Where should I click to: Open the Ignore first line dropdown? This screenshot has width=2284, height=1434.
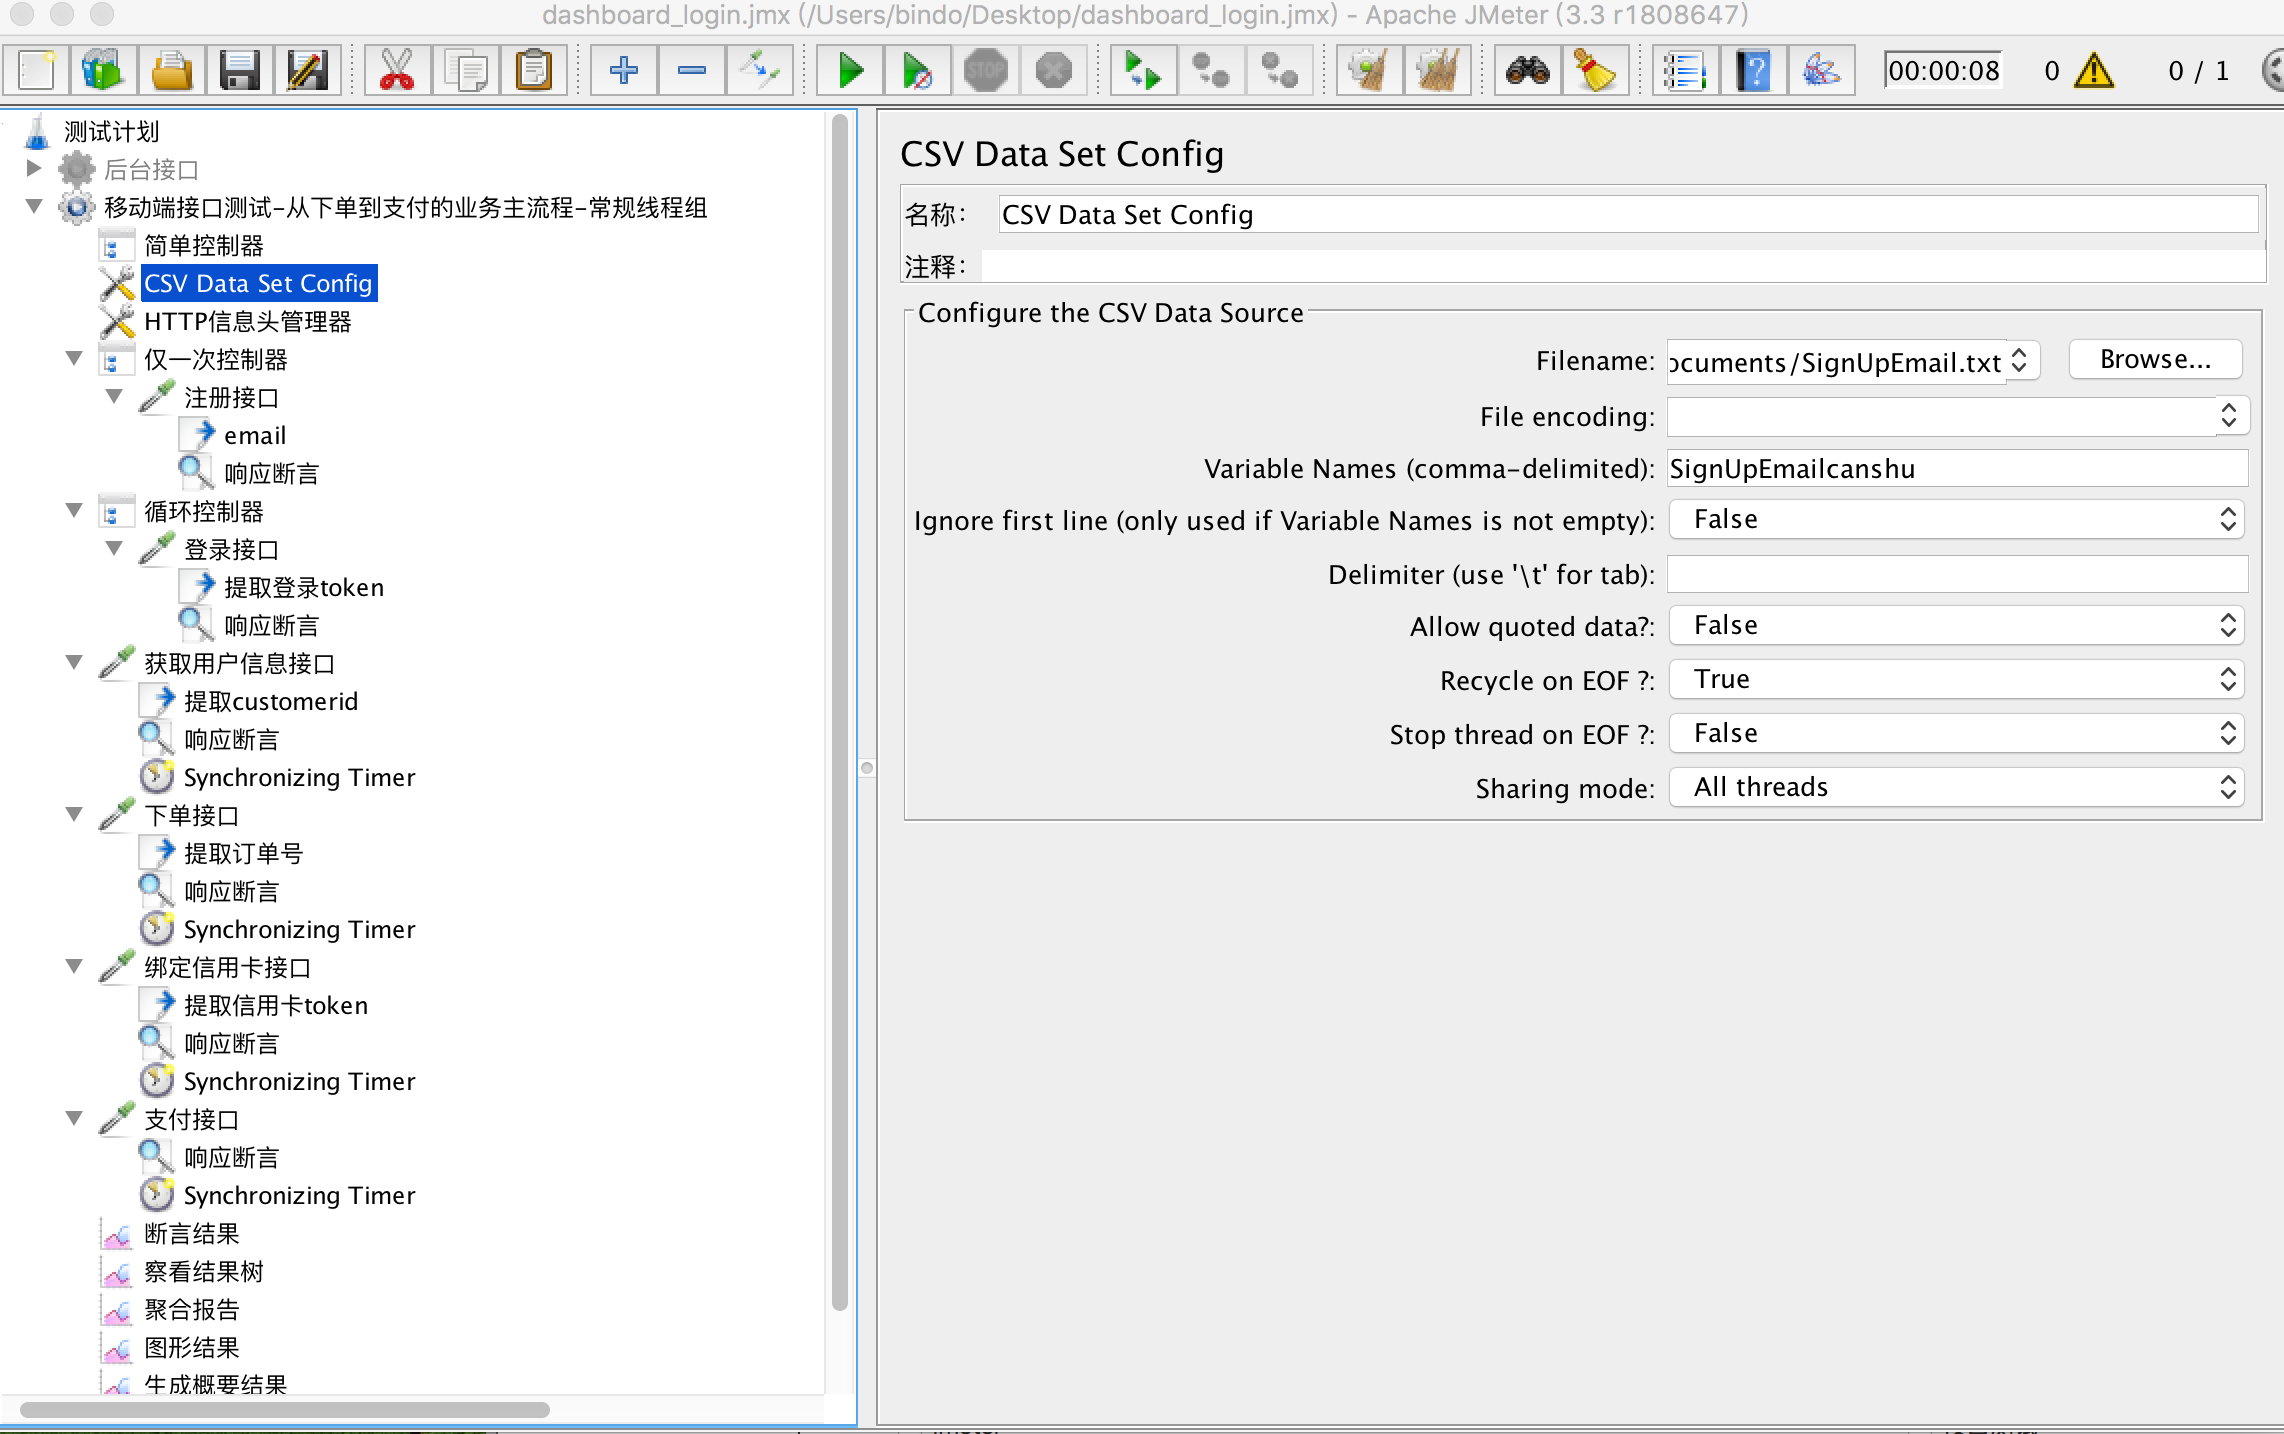click(1956, 519)
